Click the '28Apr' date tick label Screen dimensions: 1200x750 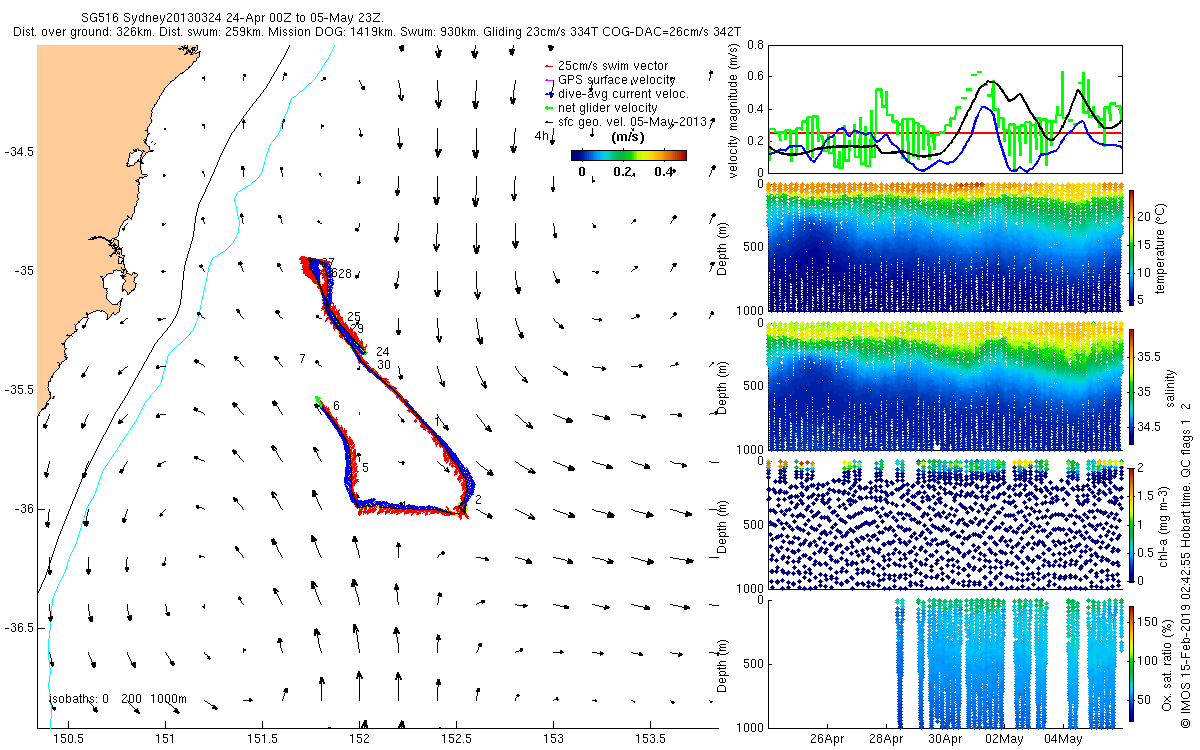888,740
